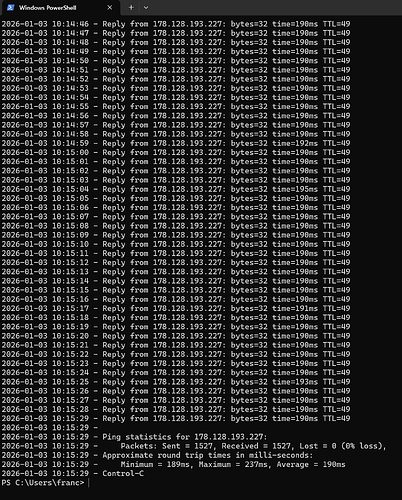The image size is (402, 500).
Task: Click the reply line showing time=191ms
Action: pos(176,308)
